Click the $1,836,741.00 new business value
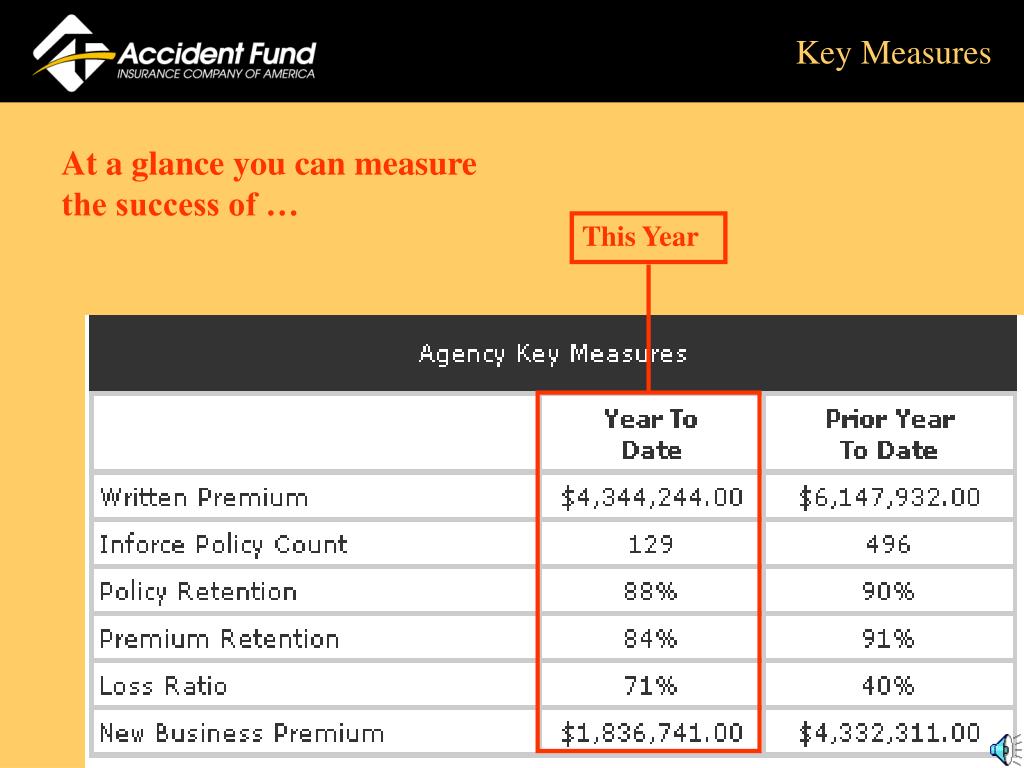The height and width of the screenshot is (768, 1024). coord(652,733)
